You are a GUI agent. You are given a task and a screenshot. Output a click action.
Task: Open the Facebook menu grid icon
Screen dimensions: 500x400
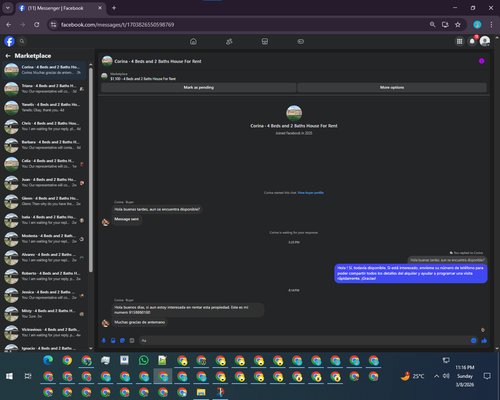tap(459, 41)
